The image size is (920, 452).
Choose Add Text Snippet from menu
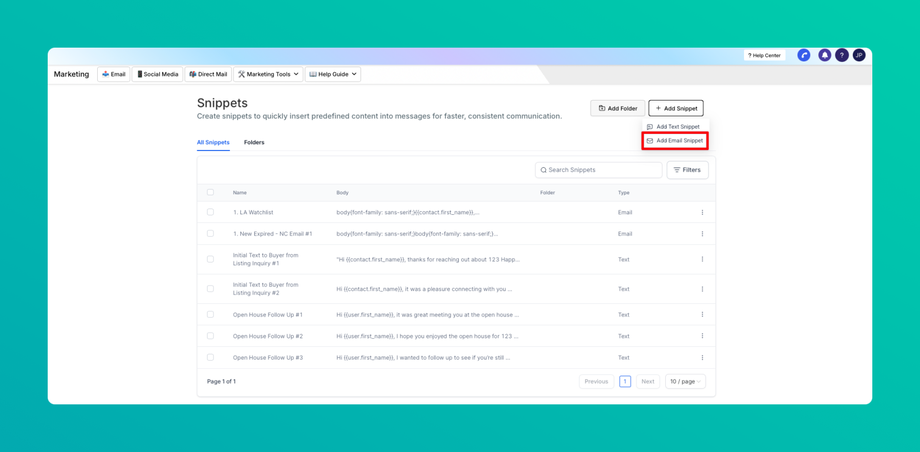click(673, 127)
